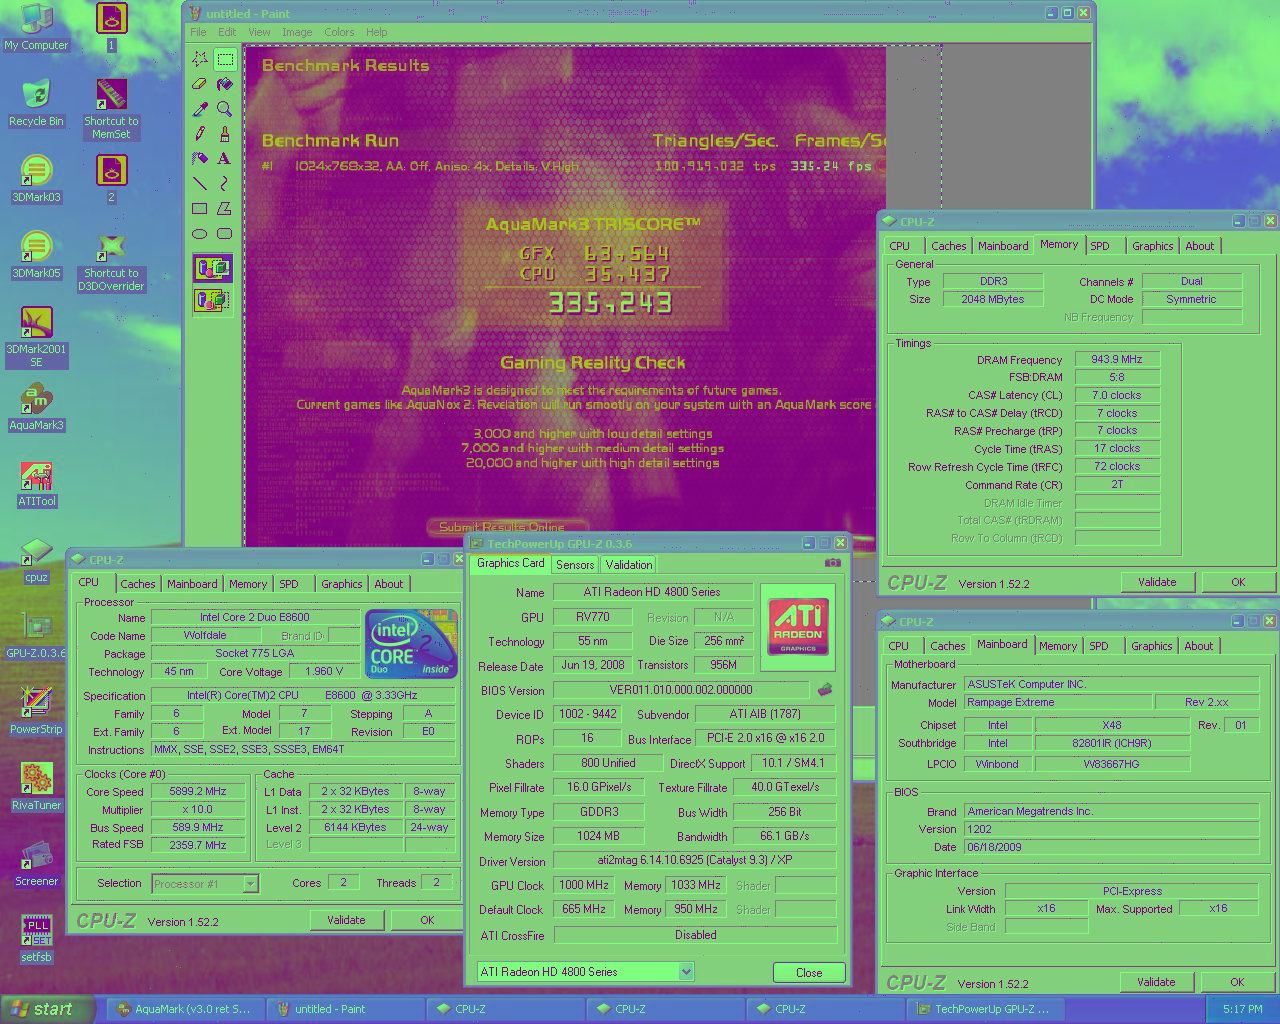The height and width of the screenshot is (1024, 1280).
Task: Open SPD tab in top-right CPU-Z memory window
Action: pos(1100,246)
